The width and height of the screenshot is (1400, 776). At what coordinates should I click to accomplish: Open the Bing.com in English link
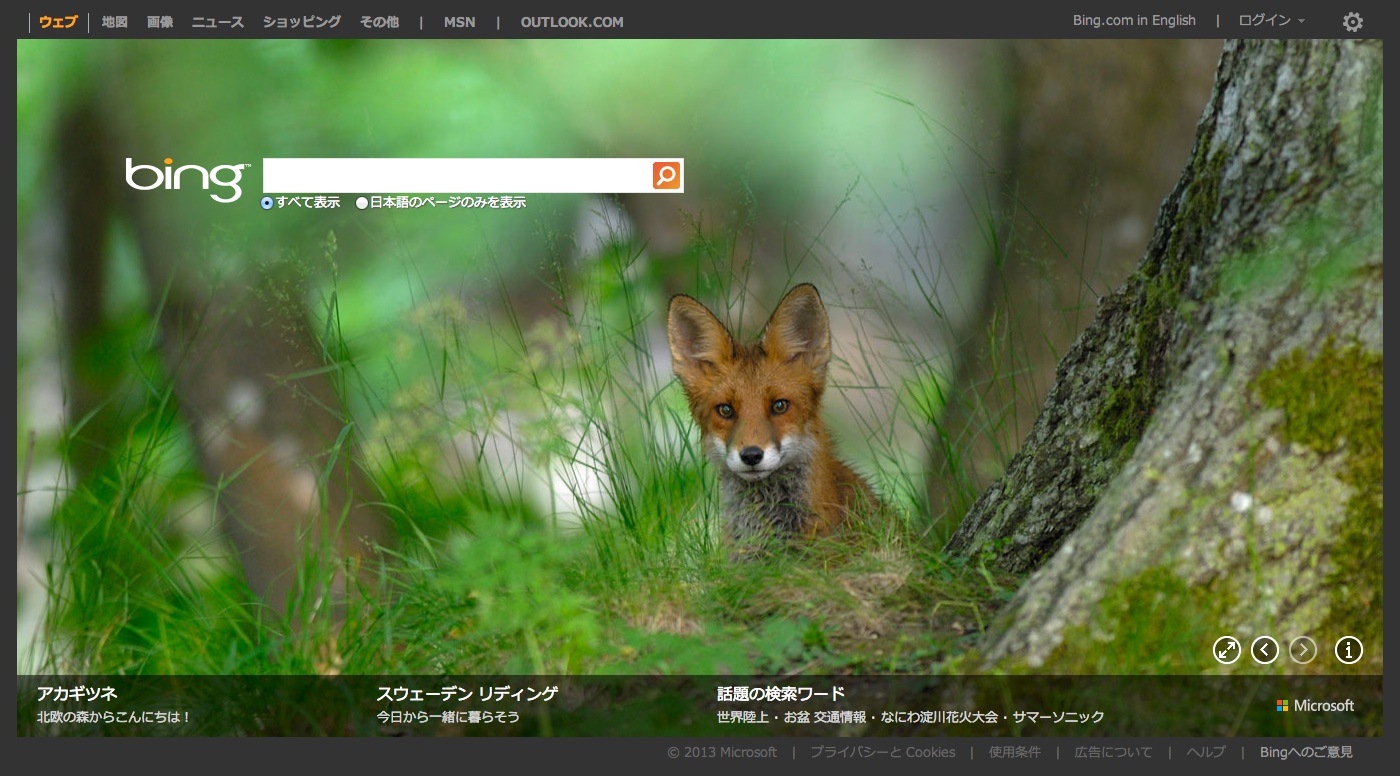pyautogui.click(x=1134, y=21)
